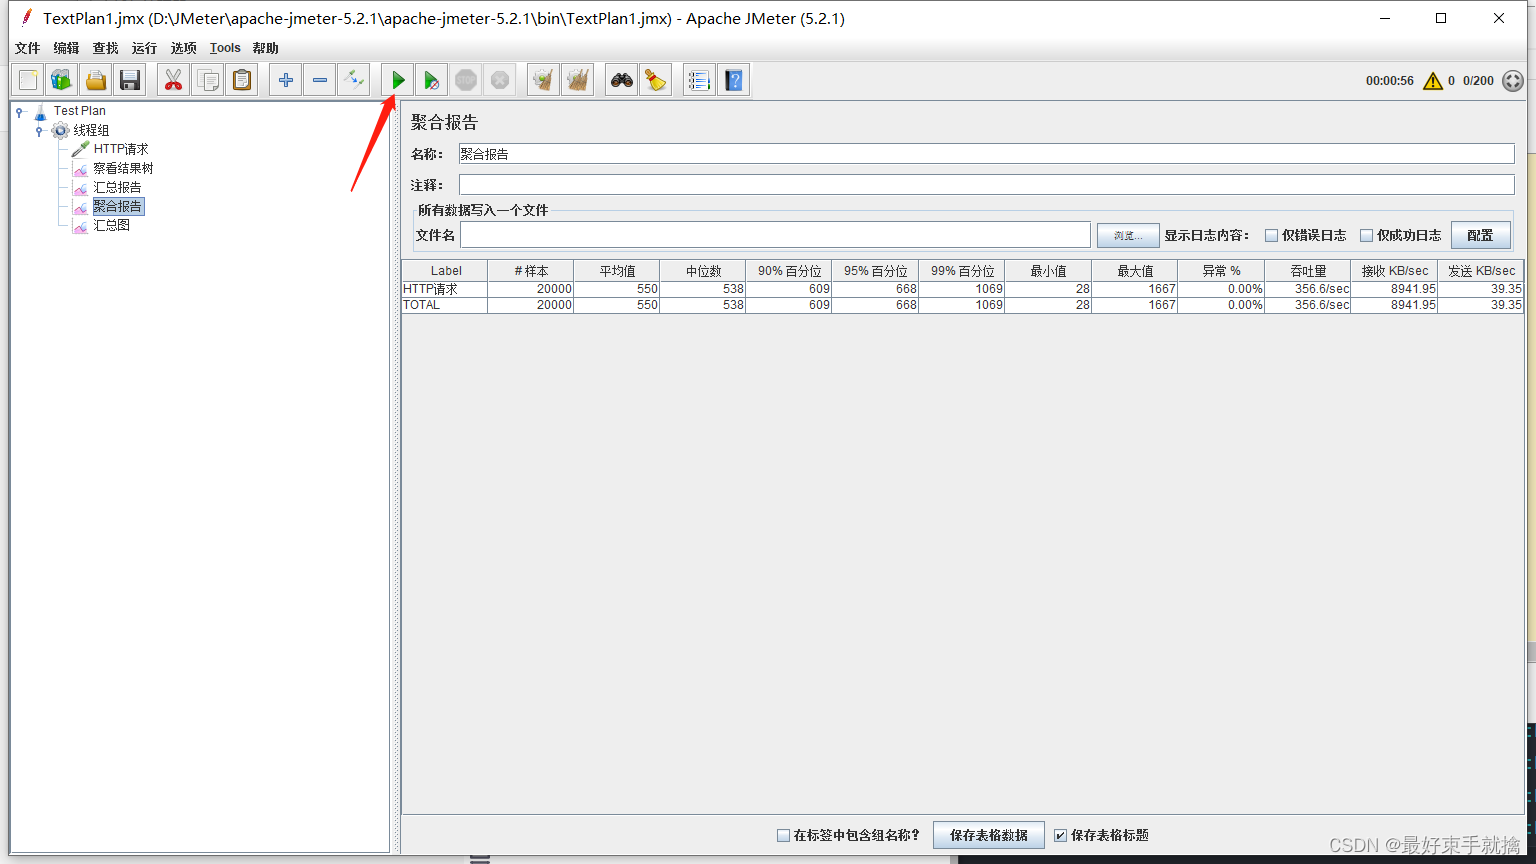
Task: Open the 文件 menu
Action: pyautogui.click(x=27, y=48)
